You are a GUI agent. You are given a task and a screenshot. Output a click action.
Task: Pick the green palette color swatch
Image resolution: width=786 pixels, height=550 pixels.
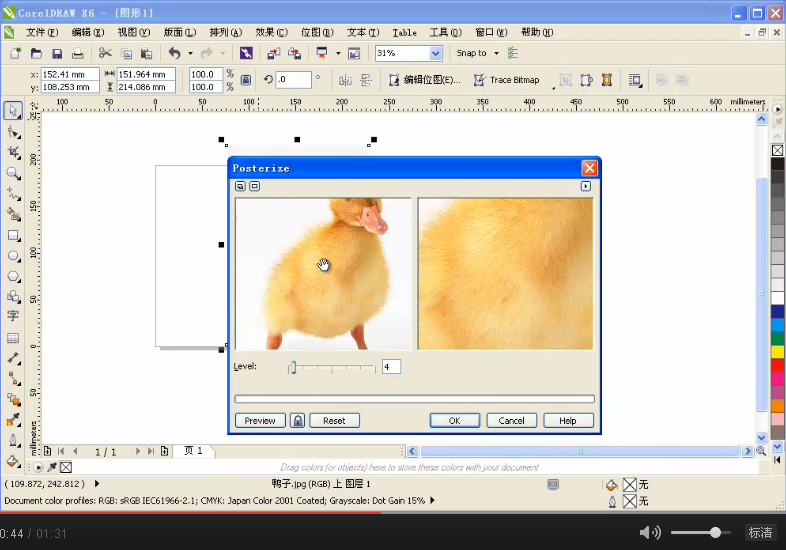click(x=777, y=338)
